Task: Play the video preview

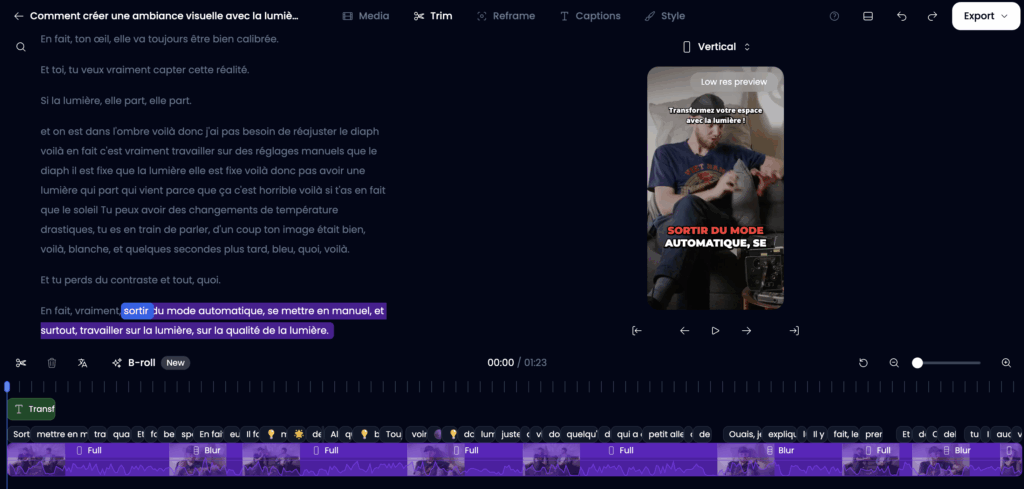Action: pyautogui.click(x=715, y=331)
